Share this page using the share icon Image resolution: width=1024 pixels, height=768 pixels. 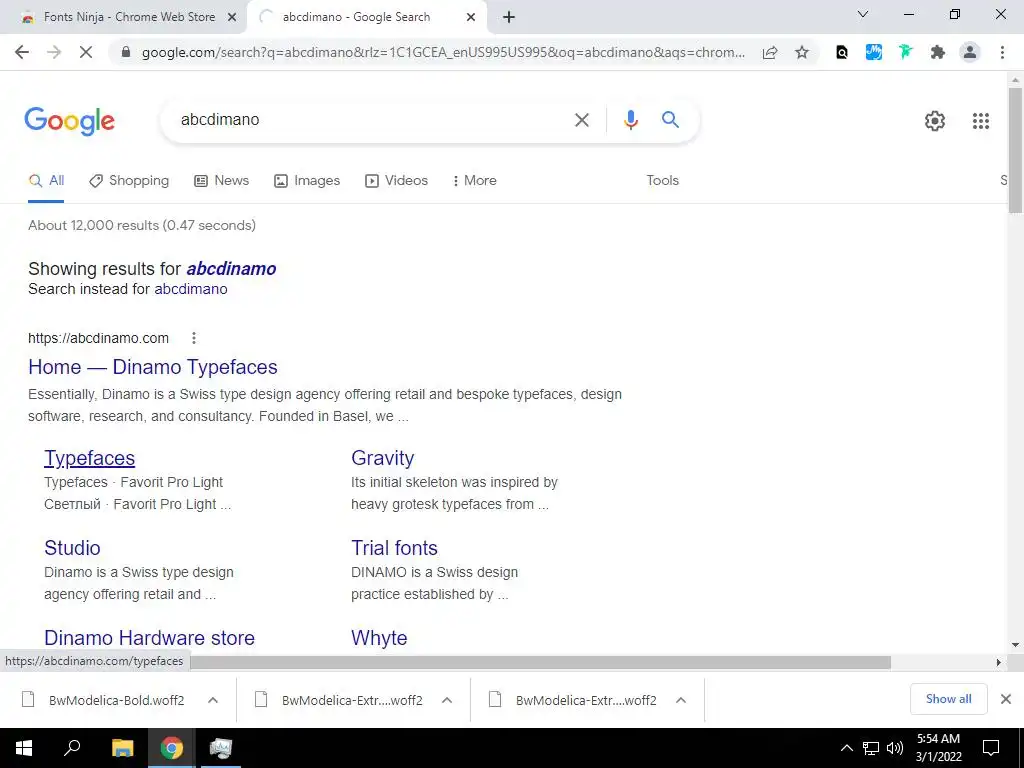770,52
